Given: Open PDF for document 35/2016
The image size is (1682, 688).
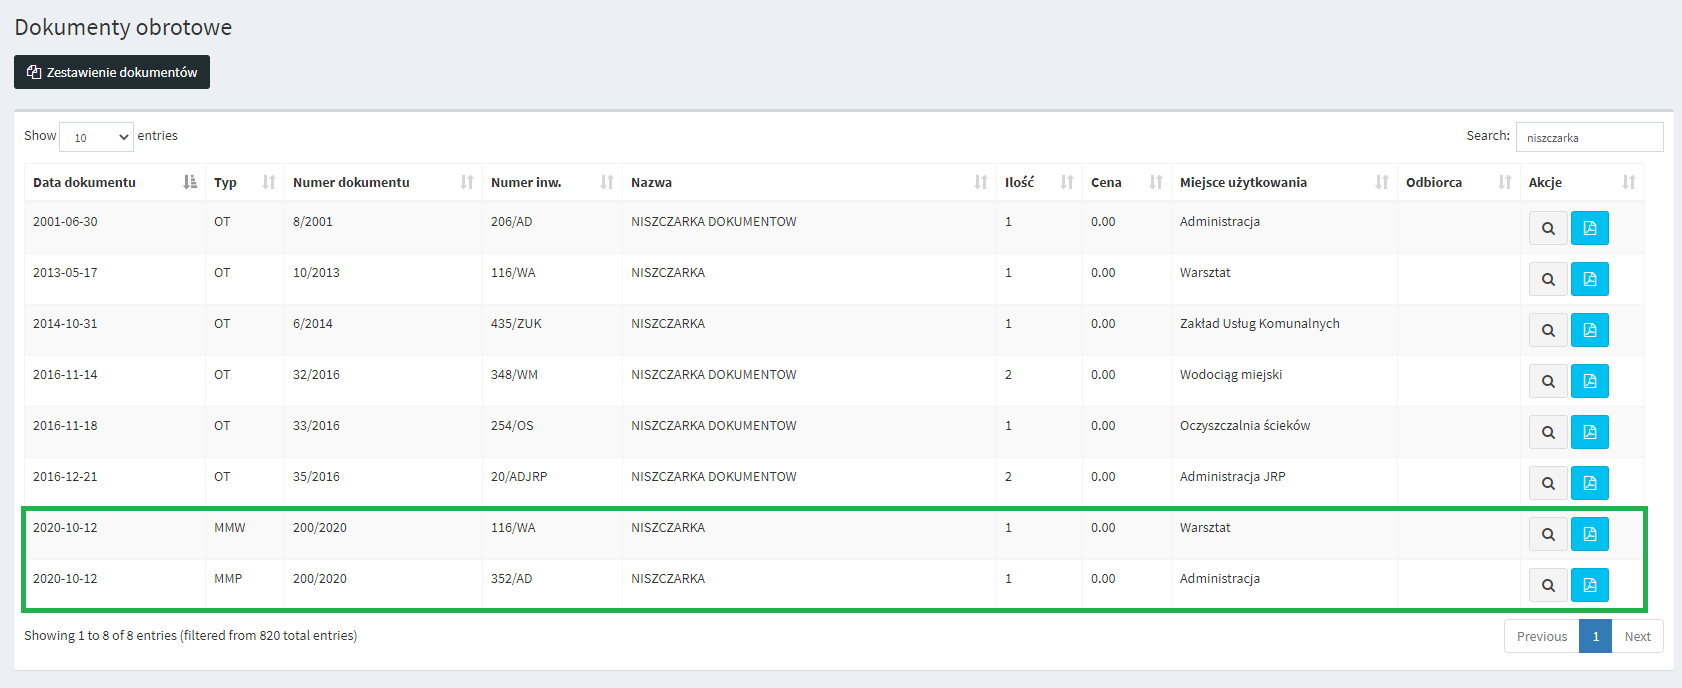Looking at the screenshot, I should pos(1589,484).
